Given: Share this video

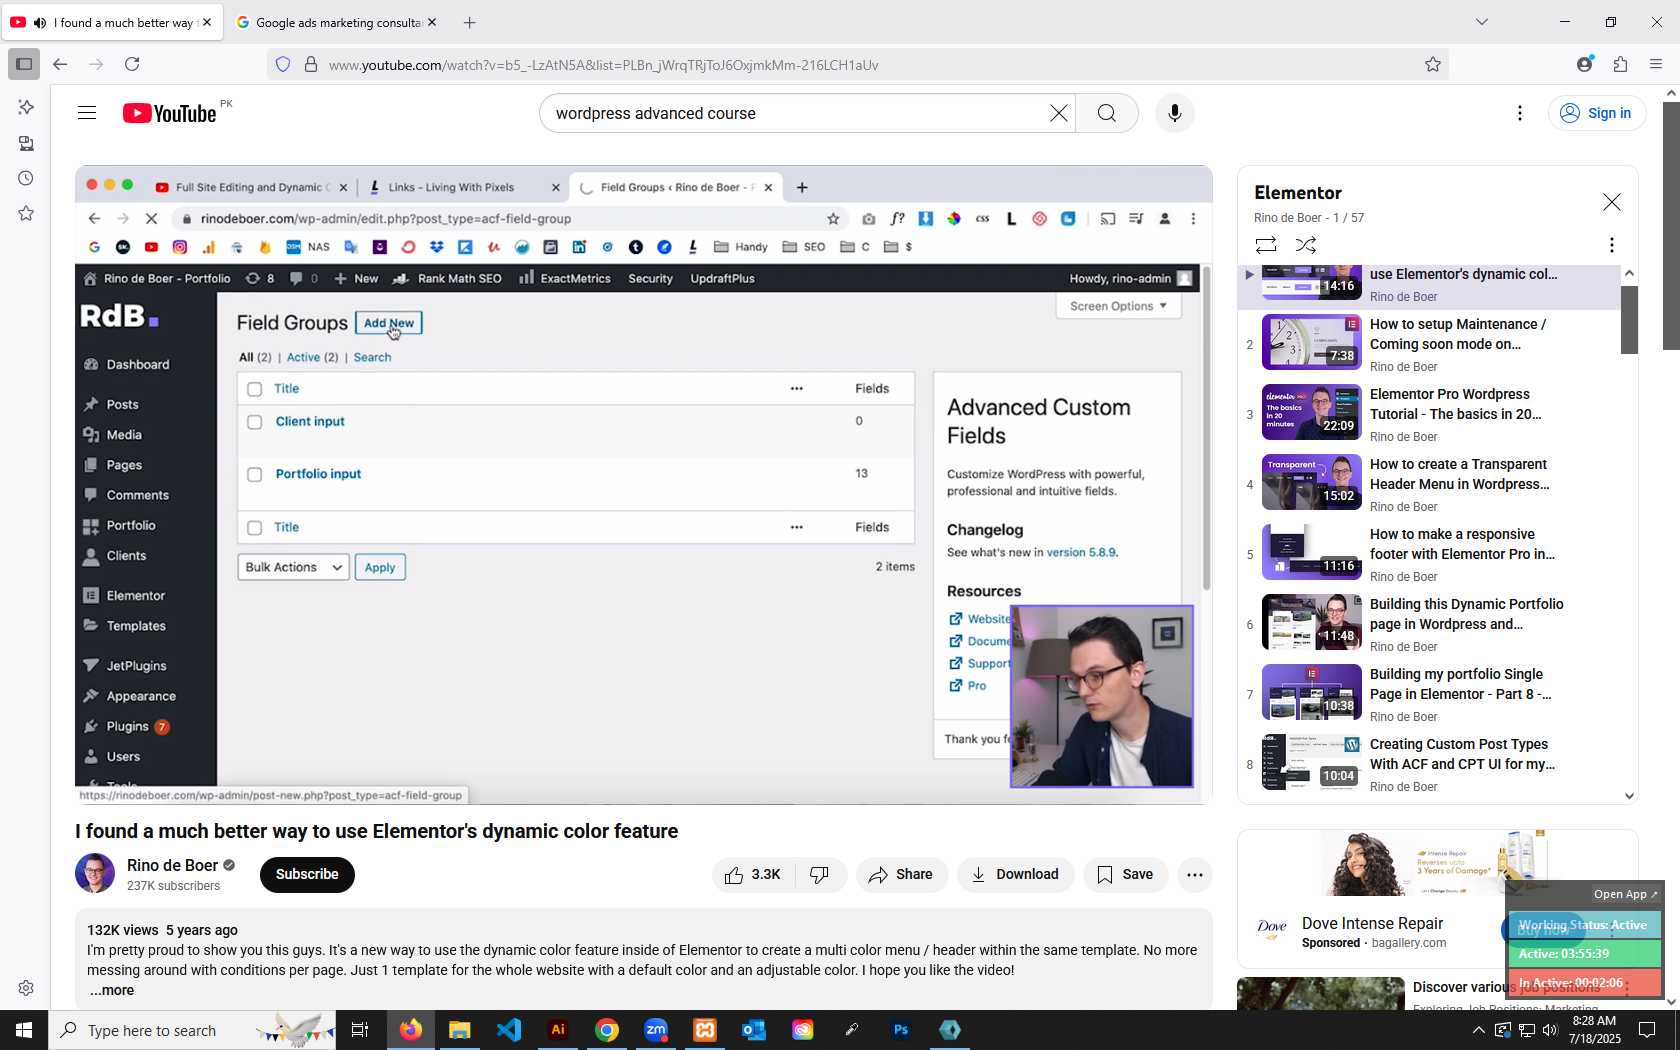Looking at the screenshot, I should pos(901,875).
